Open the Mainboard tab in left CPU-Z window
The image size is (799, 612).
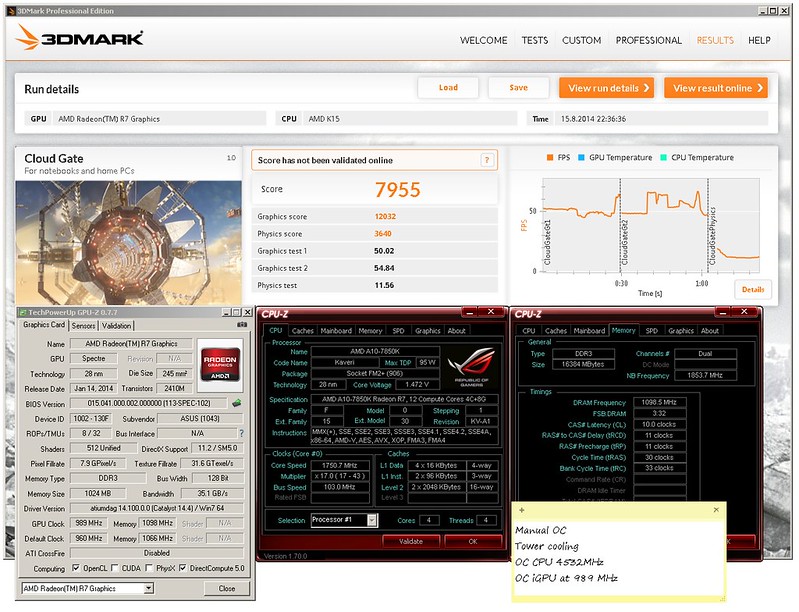(x=336, y=331)
